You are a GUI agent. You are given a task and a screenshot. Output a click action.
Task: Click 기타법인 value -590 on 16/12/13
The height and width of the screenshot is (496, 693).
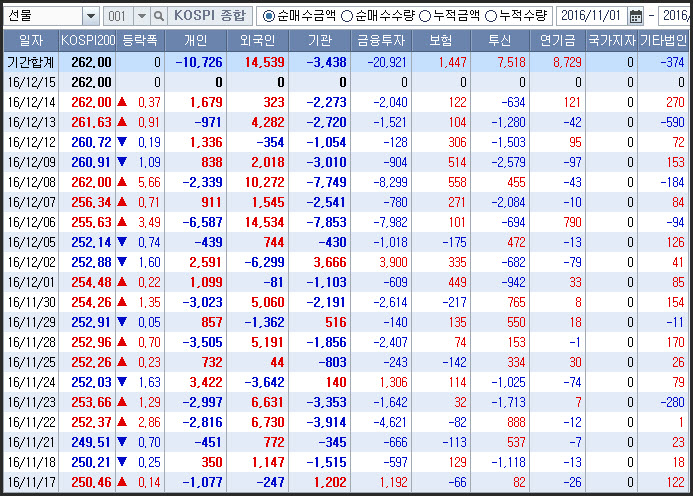point(672,122)
